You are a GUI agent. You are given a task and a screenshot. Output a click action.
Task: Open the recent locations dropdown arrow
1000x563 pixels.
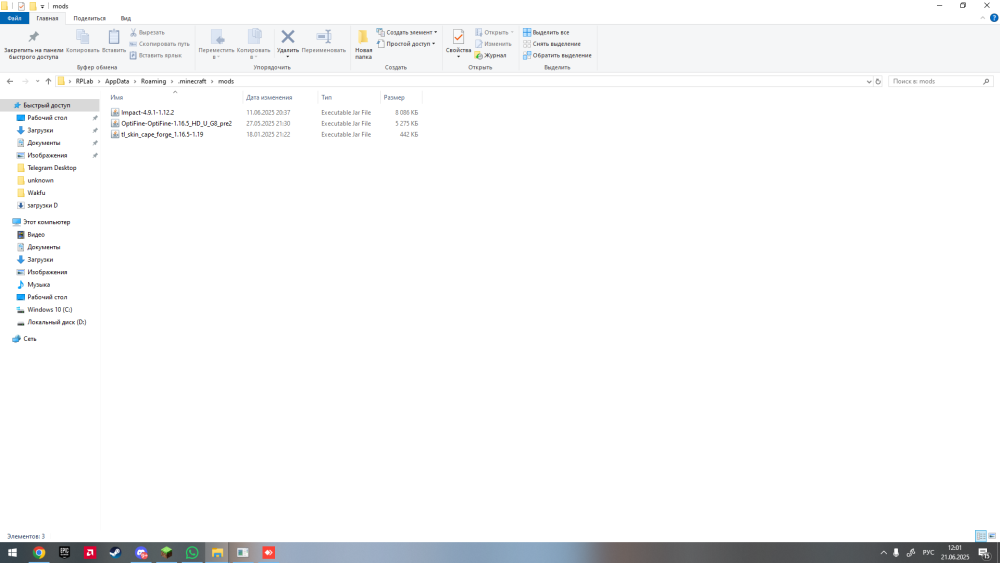[x=38, y=82]
